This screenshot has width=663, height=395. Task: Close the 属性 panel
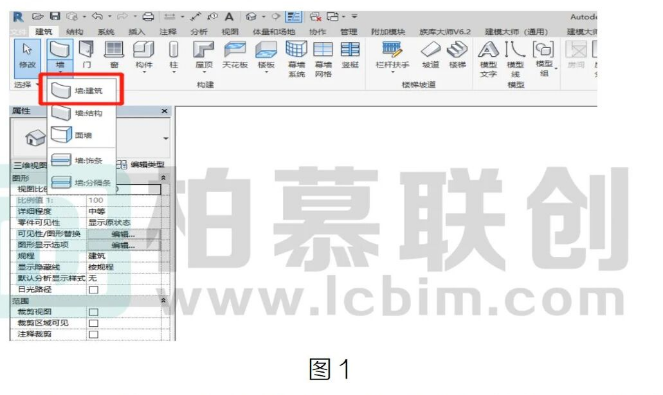tap(164, 111)
